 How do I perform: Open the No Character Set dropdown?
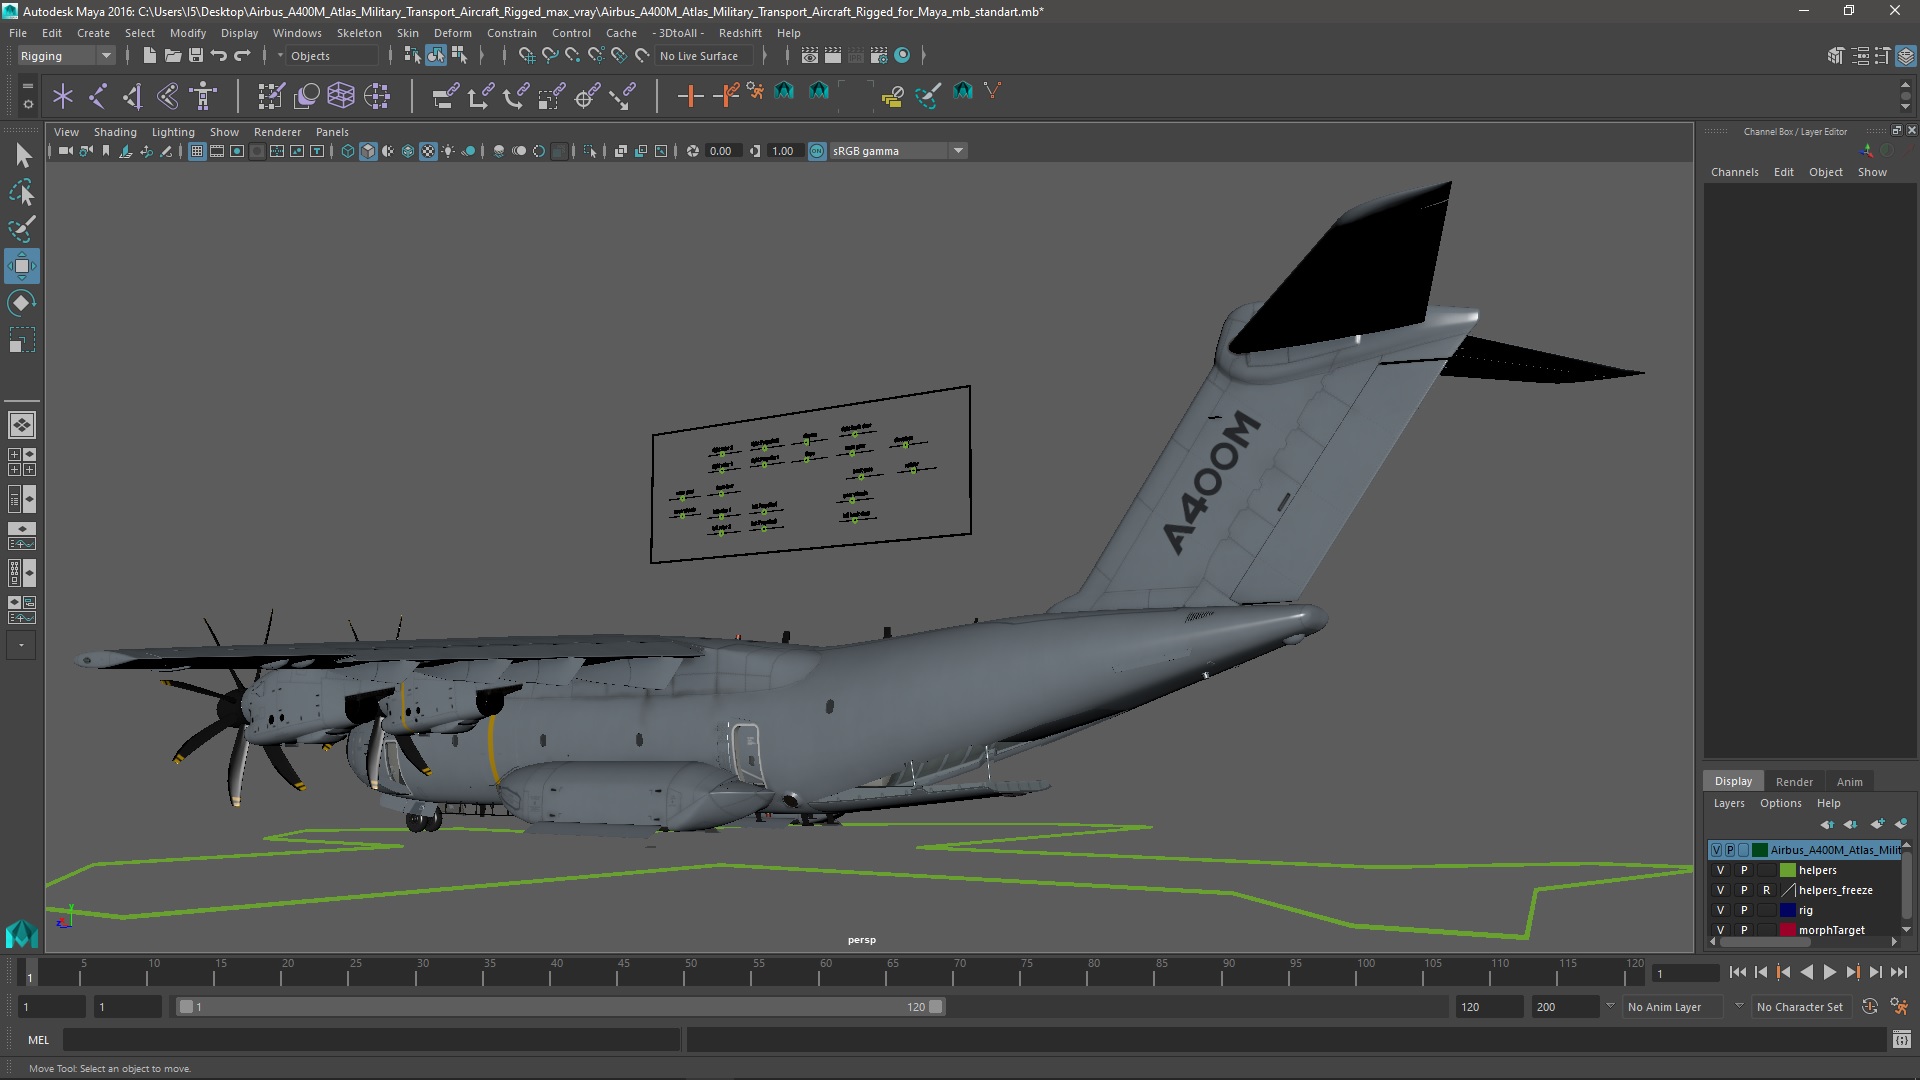coord(1800,1007)
